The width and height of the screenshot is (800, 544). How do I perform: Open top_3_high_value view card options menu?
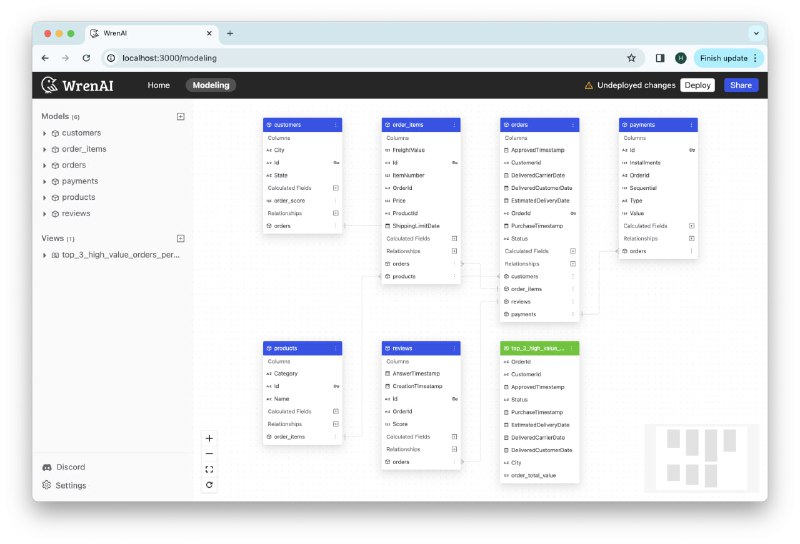point(572,348)
